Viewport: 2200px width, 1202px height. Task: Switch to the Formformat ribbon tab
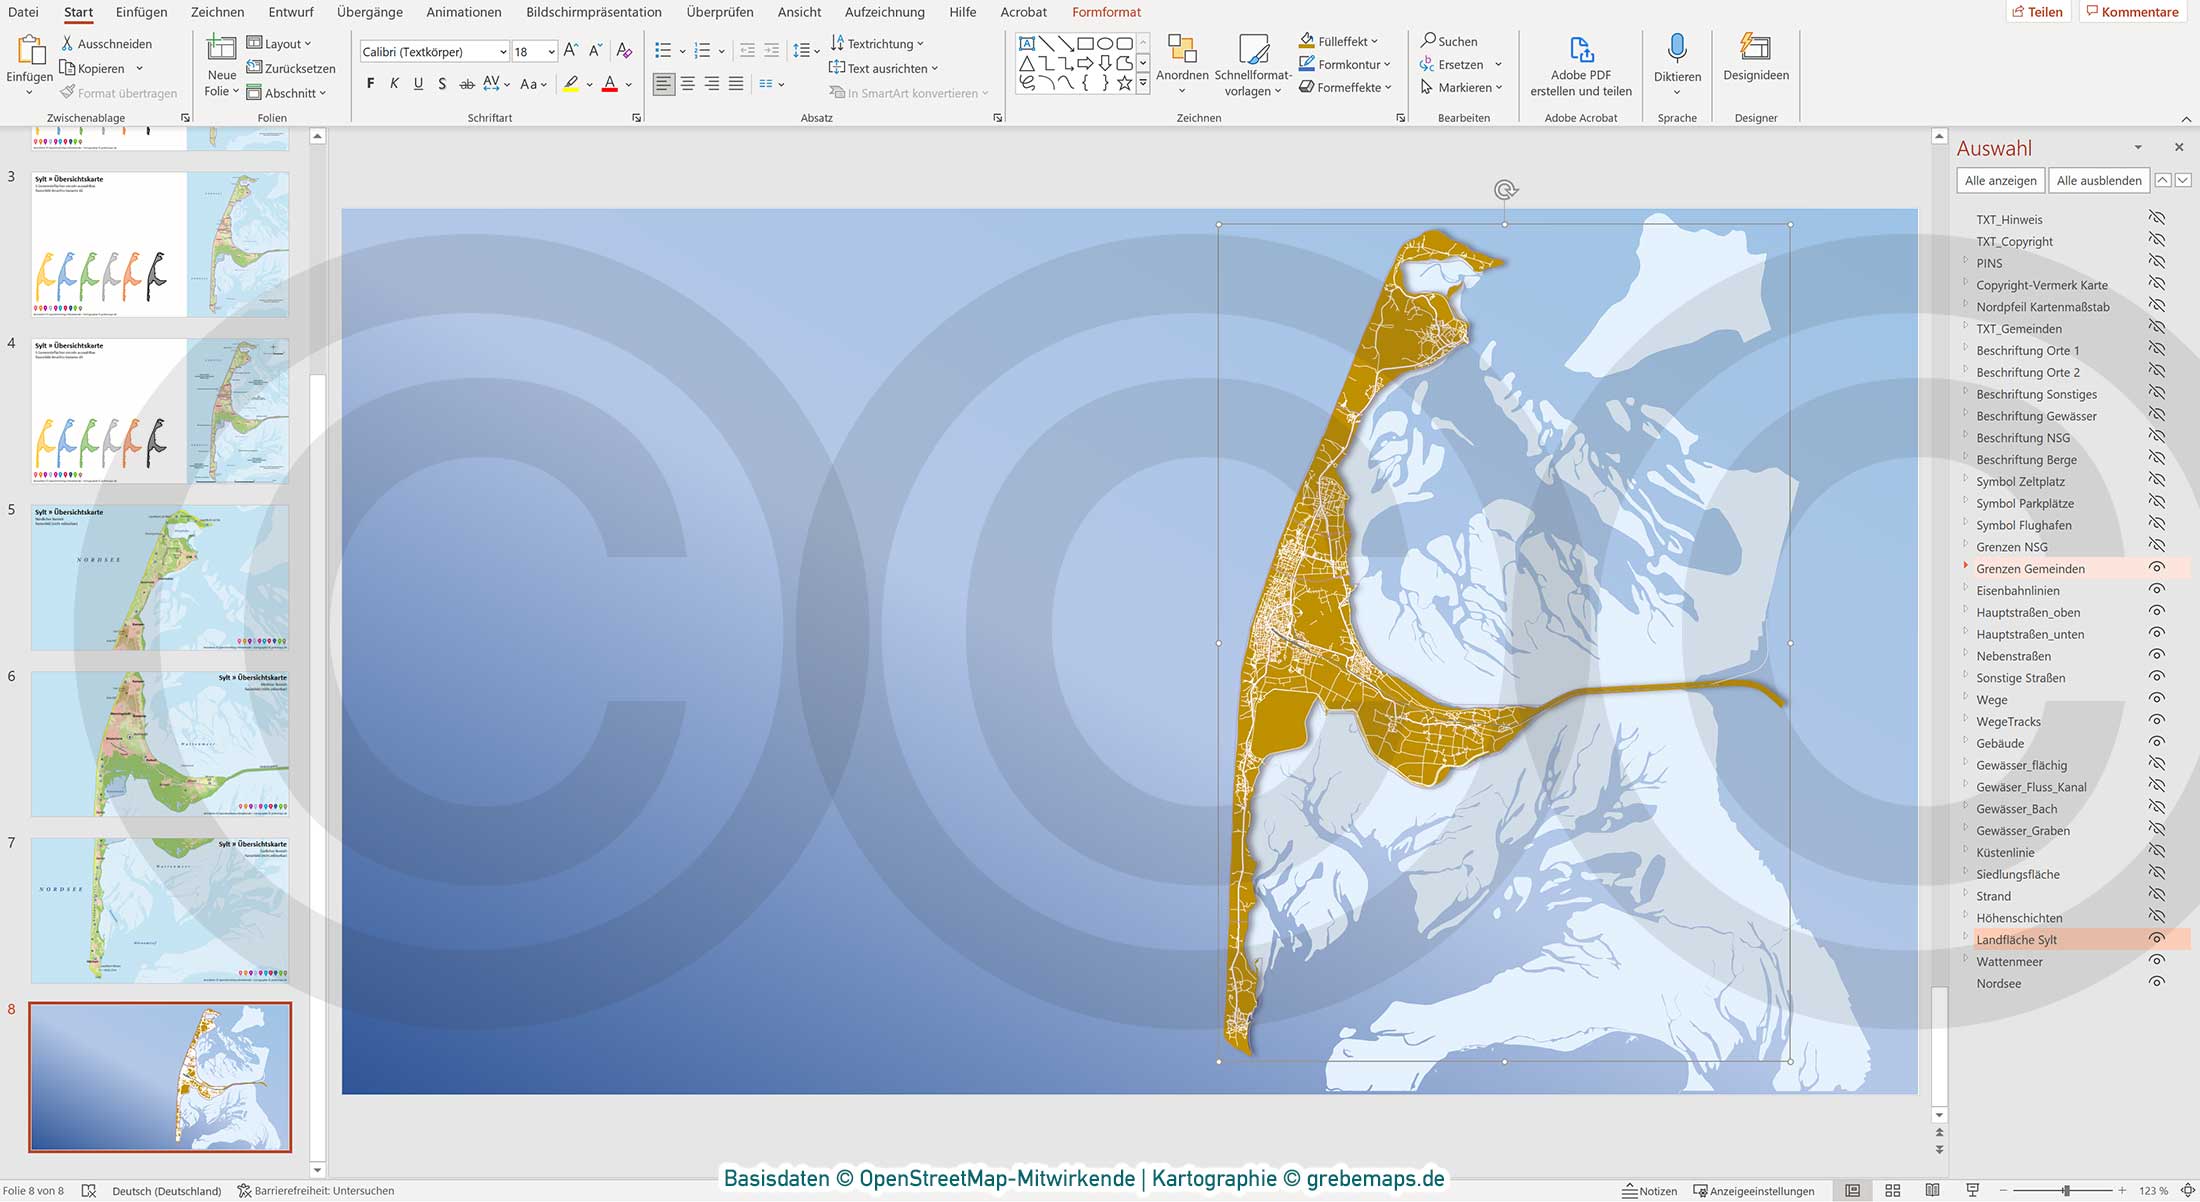point(1105,12)
